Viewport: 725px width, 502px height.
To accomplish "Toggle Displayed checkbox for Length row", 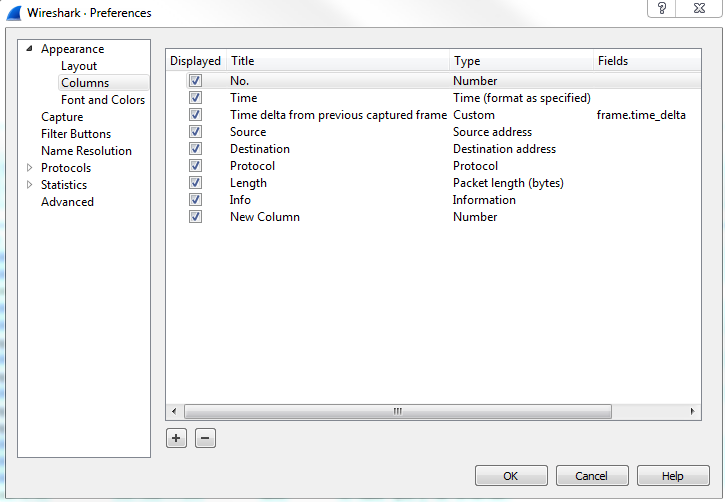I will tap(195, 183).
